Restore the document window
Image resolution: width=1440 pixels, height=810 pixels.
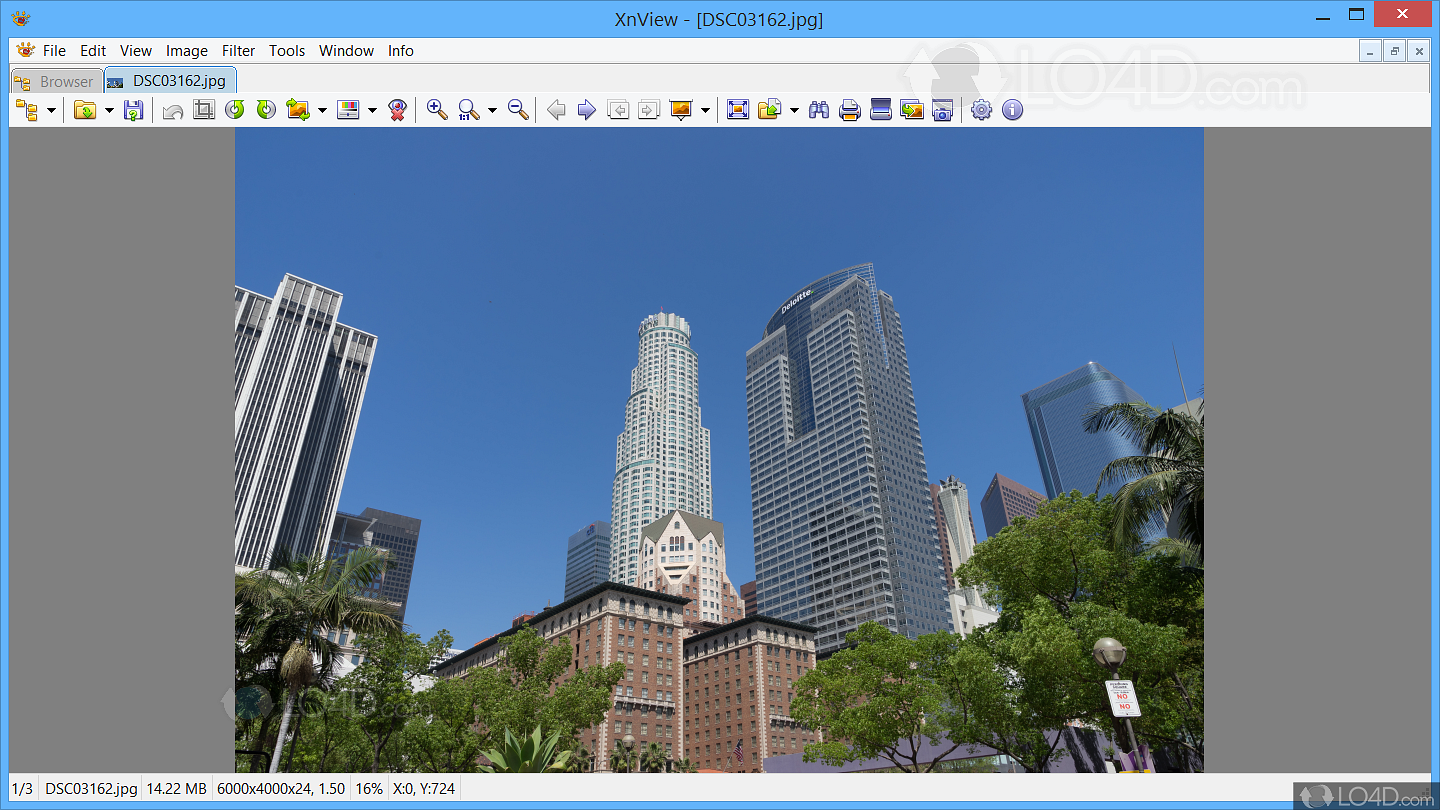tap(1394, 51)
